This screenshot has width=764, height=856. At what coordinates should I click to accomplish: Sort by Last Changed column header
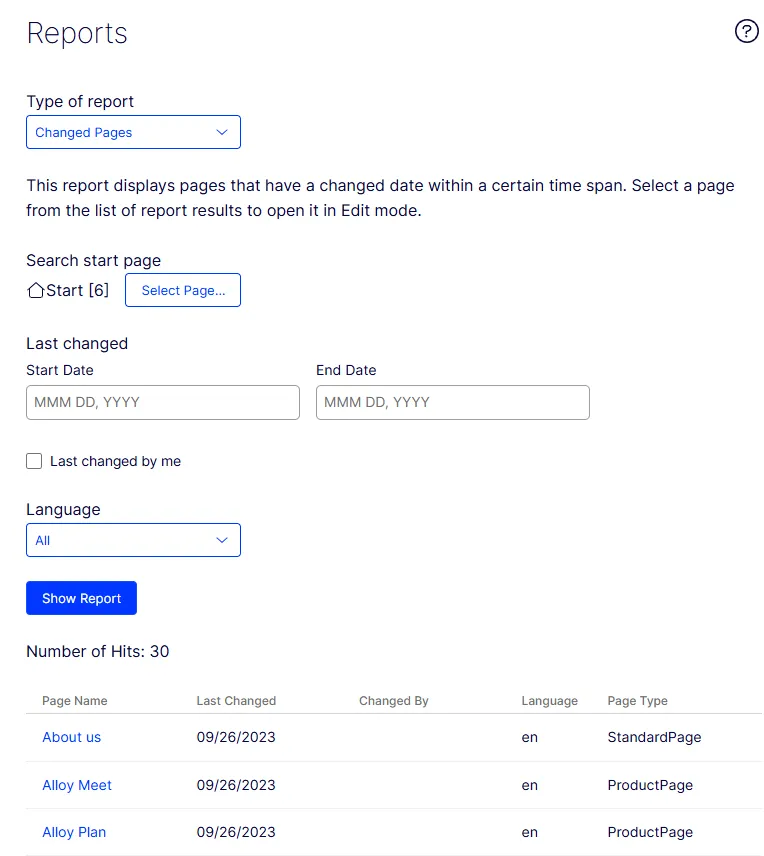[x=236, y=700]
